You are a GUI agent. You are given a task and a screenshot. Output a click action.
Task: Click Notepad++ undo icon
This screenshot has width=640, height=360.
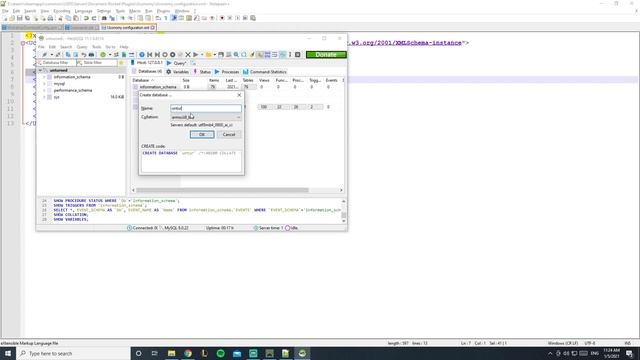pyautogui.click(x=86, y=18)
